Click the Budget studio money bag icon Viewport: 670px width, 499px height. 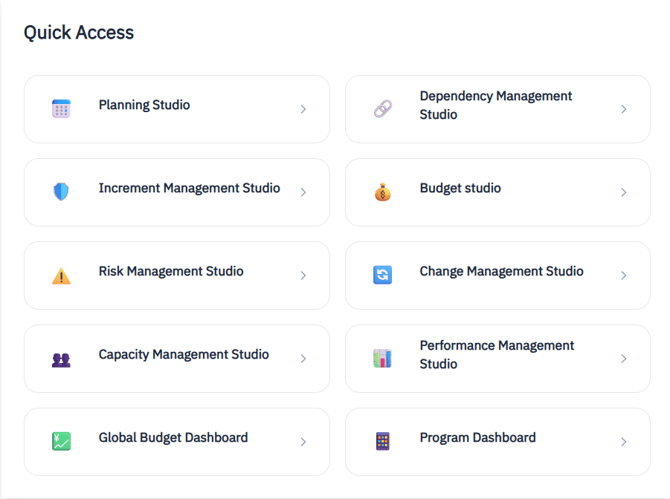(382, 192)
